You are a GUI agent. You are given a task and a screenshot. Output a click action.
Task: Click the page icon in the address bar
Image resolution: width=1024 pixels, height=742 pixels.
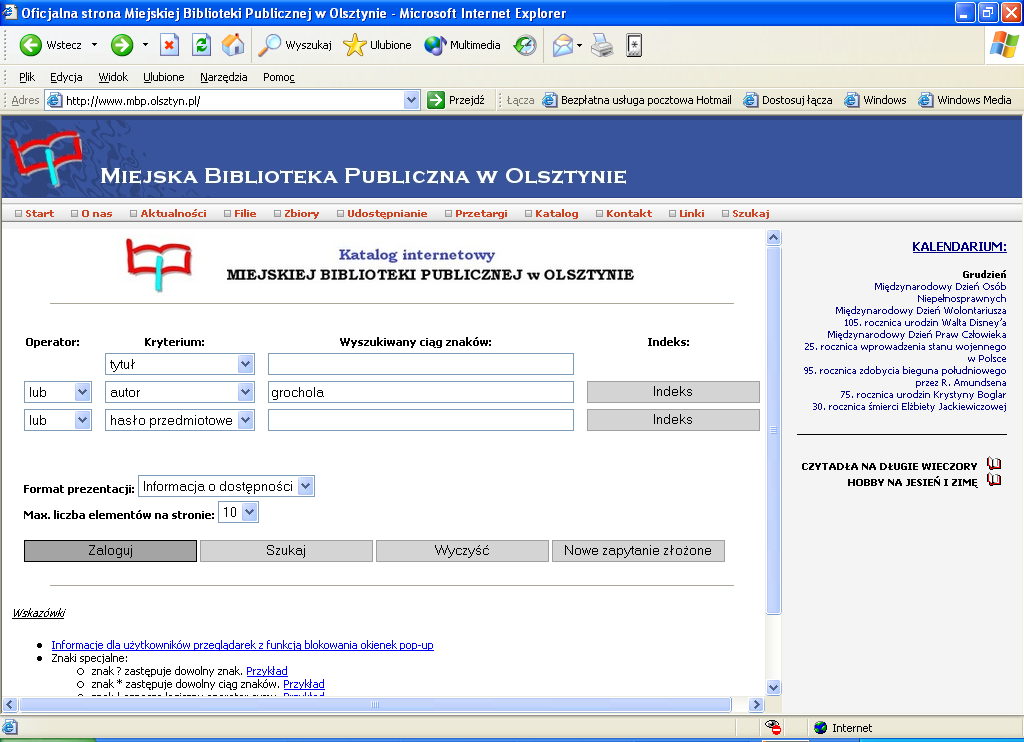[55, 100]
